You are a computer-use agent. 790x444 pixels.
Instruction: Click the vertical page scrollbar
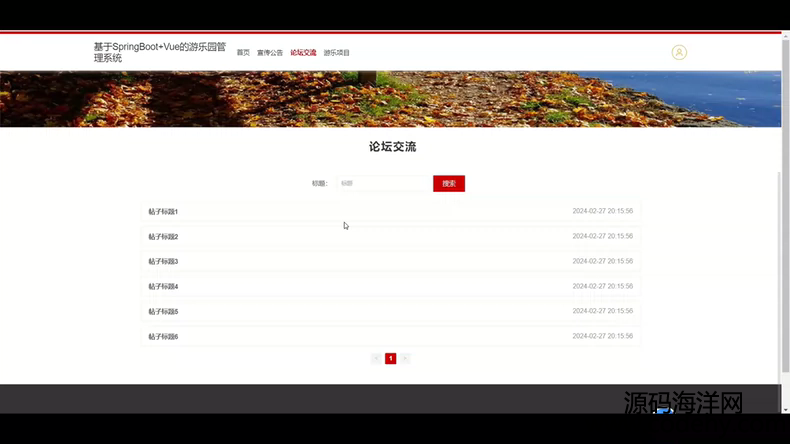[x=784, y=250]
